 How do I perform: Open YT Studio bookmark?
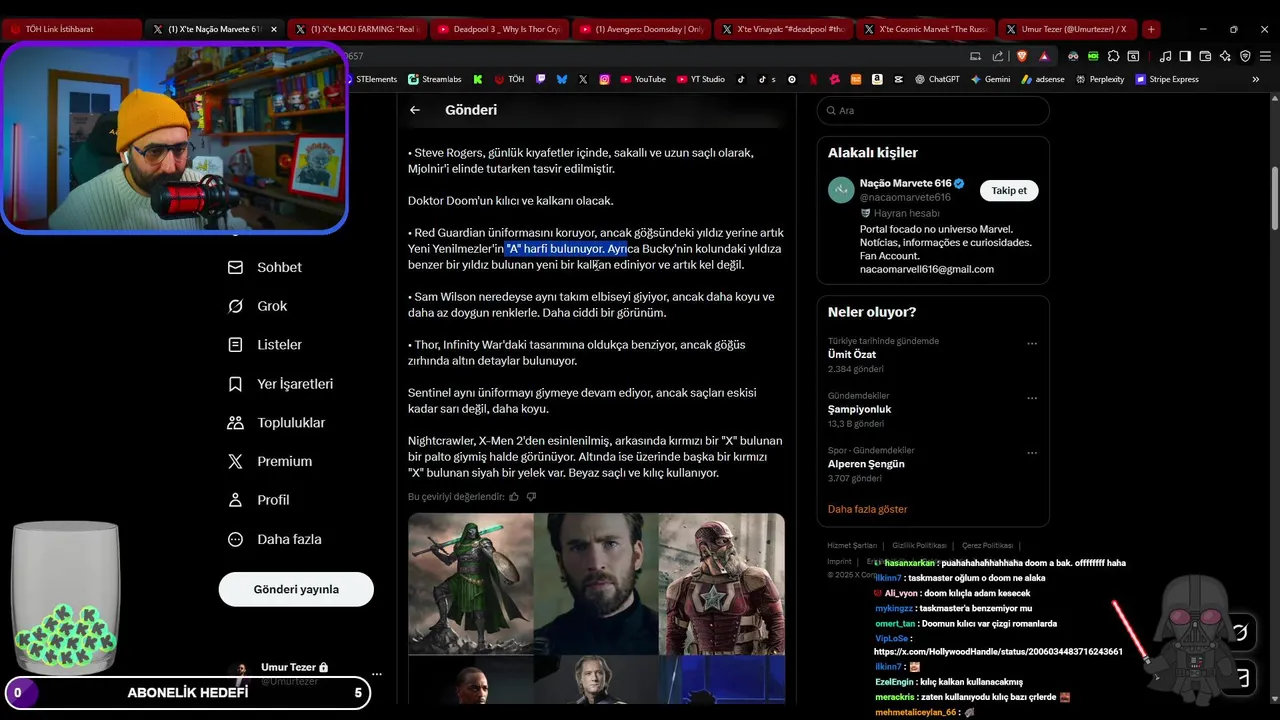pyautogui.click(x=701, y=79)
